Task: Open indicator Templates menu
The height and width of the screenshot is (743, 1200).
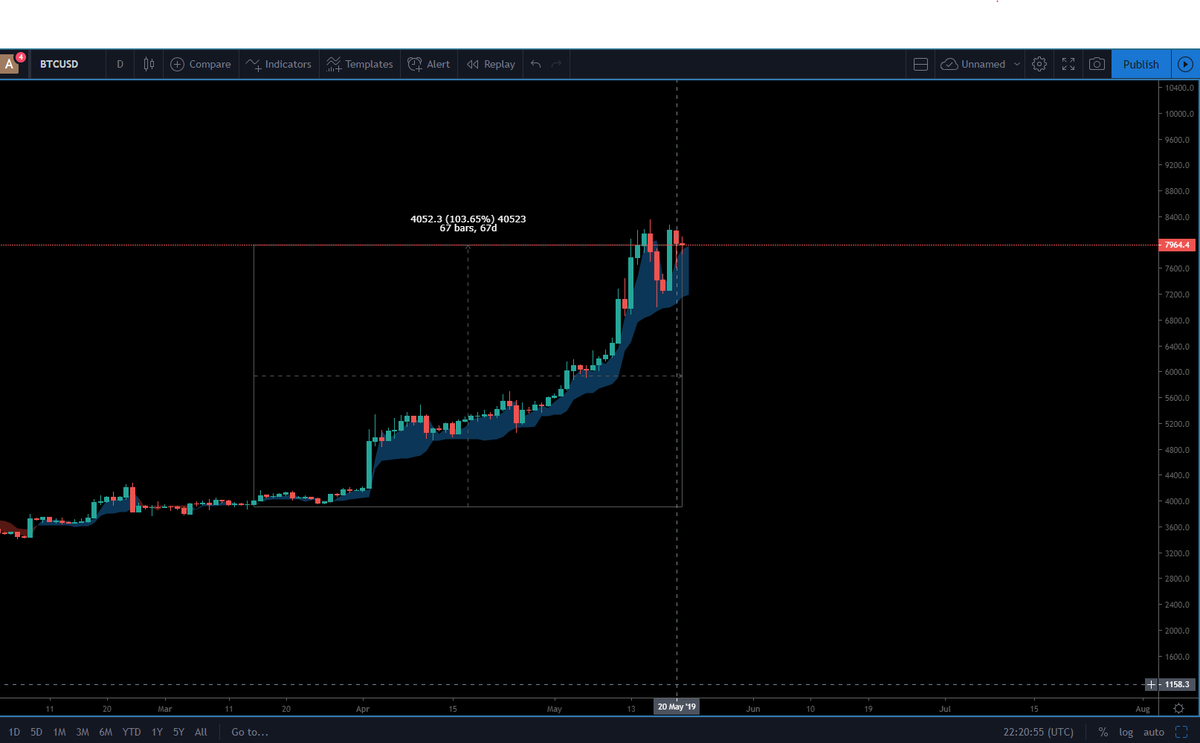Action: pyautogui.click(x=360, y=64)
